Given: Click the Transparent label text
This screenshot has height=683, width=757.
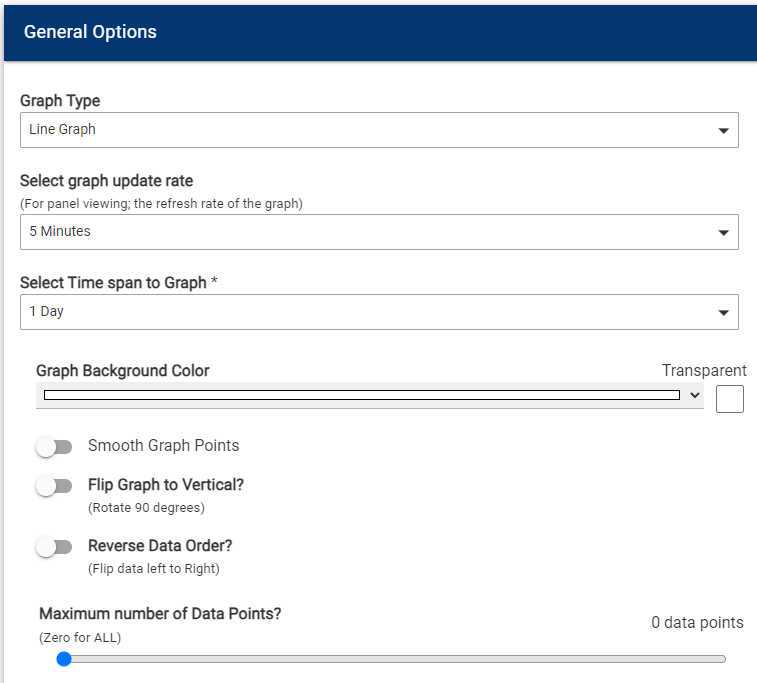Looking at the screenshot, I should point(704,370).
